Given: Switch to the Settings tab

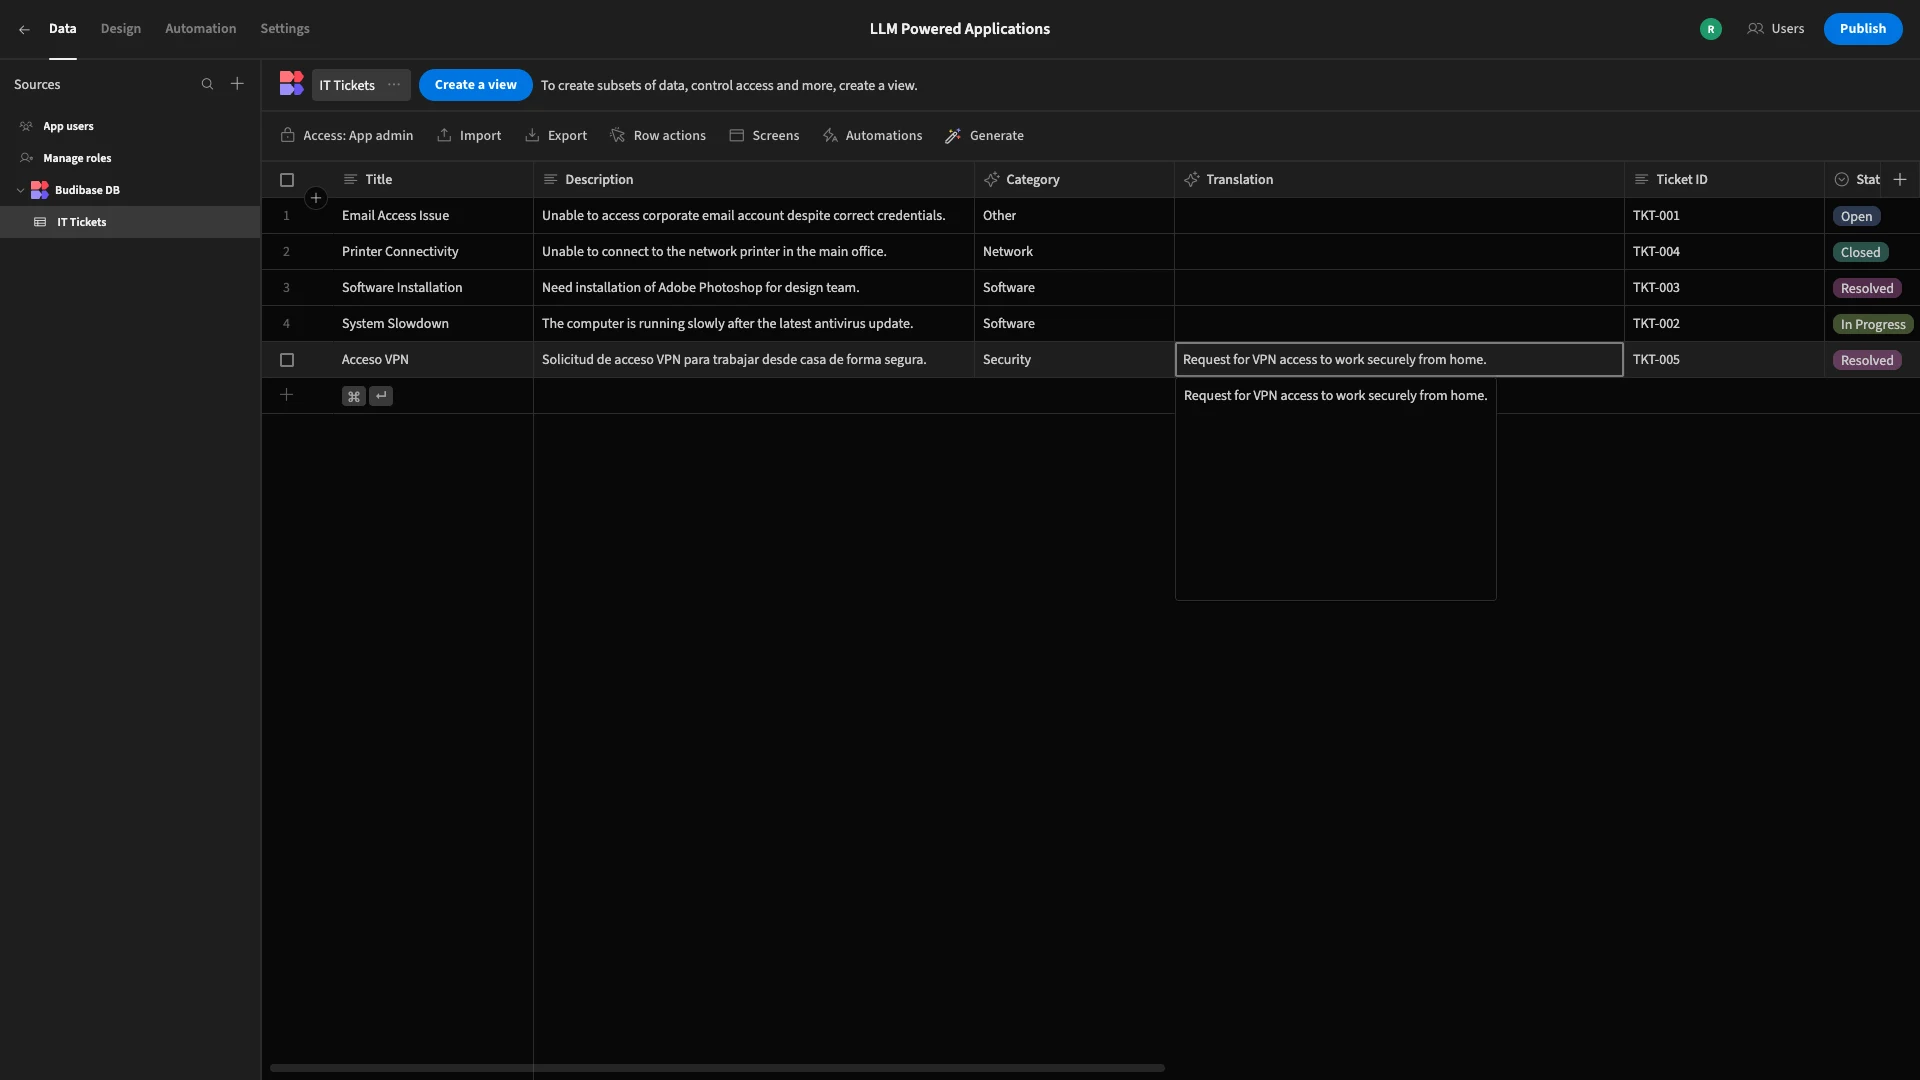Looking at the screenshot, I should 285,29.
